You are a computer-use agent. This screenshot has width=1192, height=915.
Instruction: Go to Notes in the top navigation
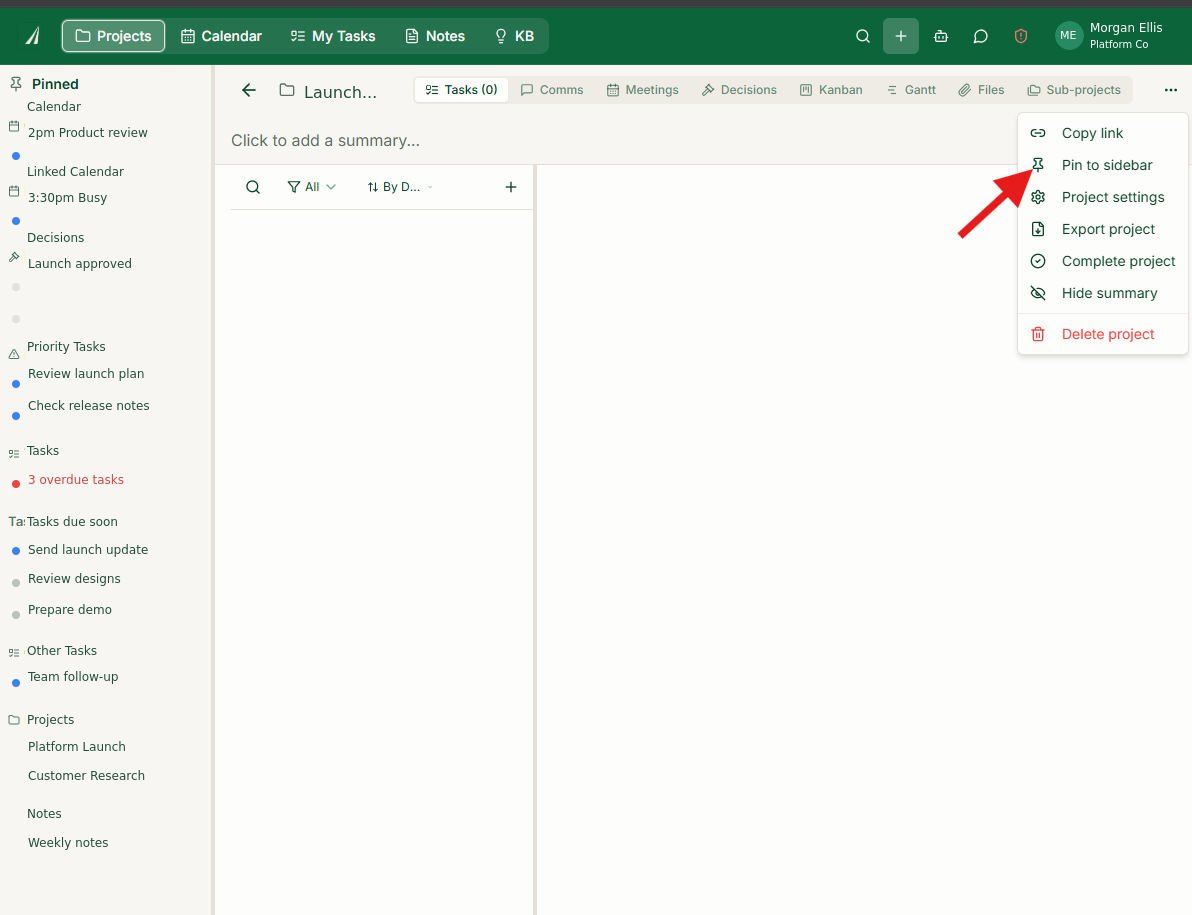pyautogui.click(x=435, y=36)
